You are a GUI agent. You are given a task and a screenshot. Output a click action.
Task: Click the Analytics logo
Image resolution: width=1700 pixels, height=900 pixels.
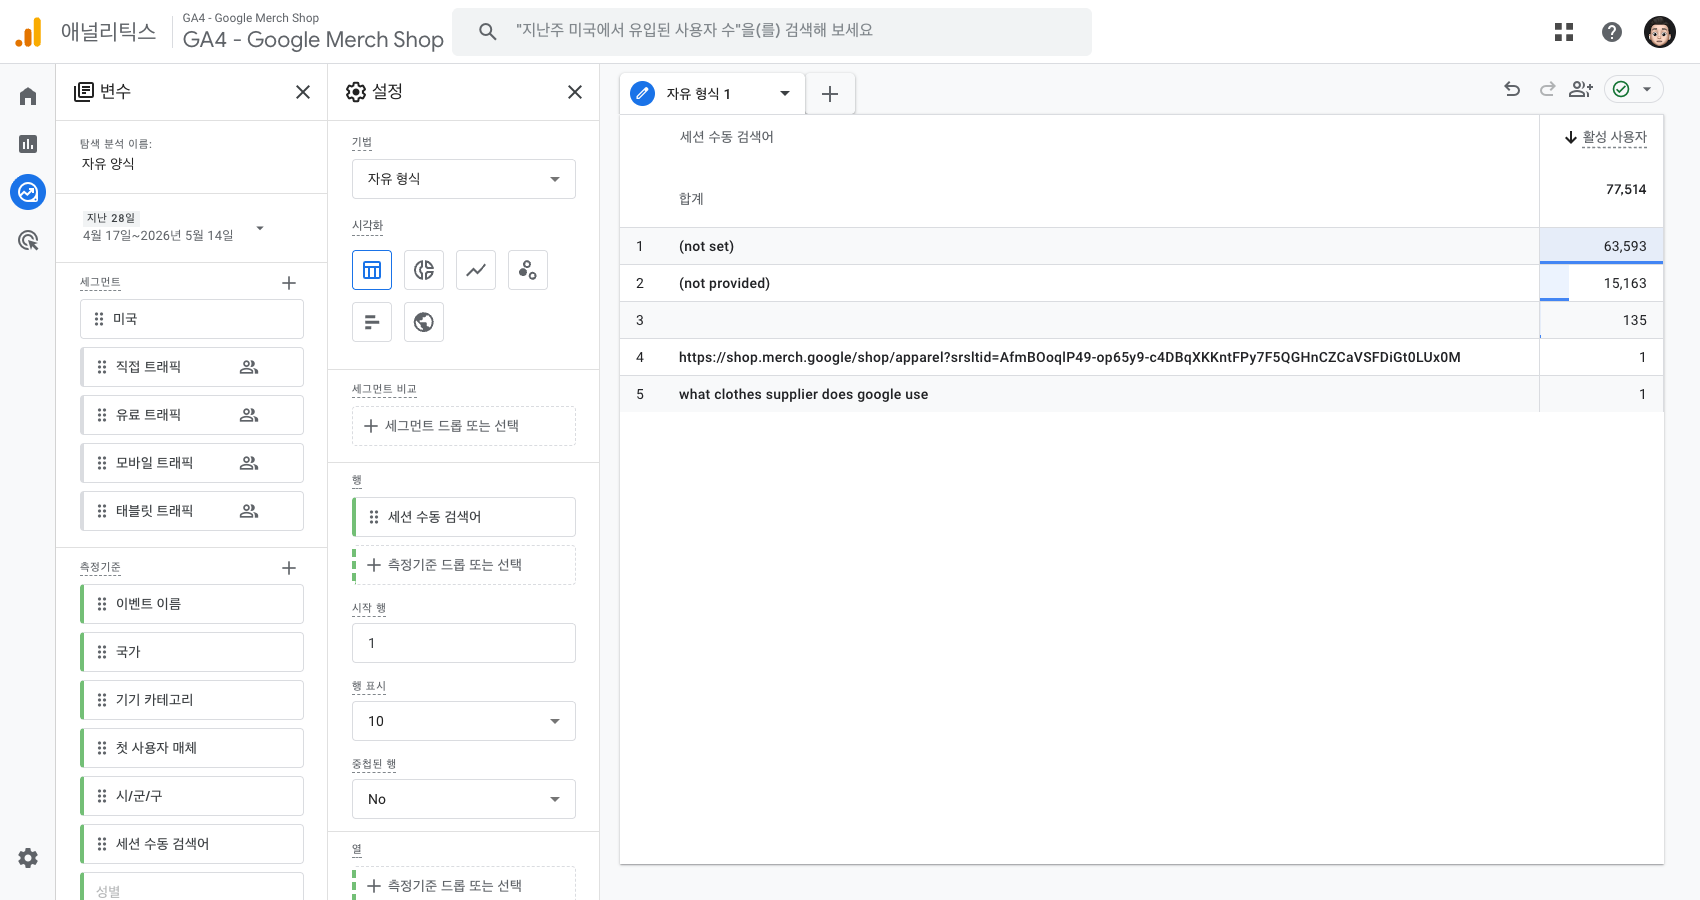coord(29,32)
